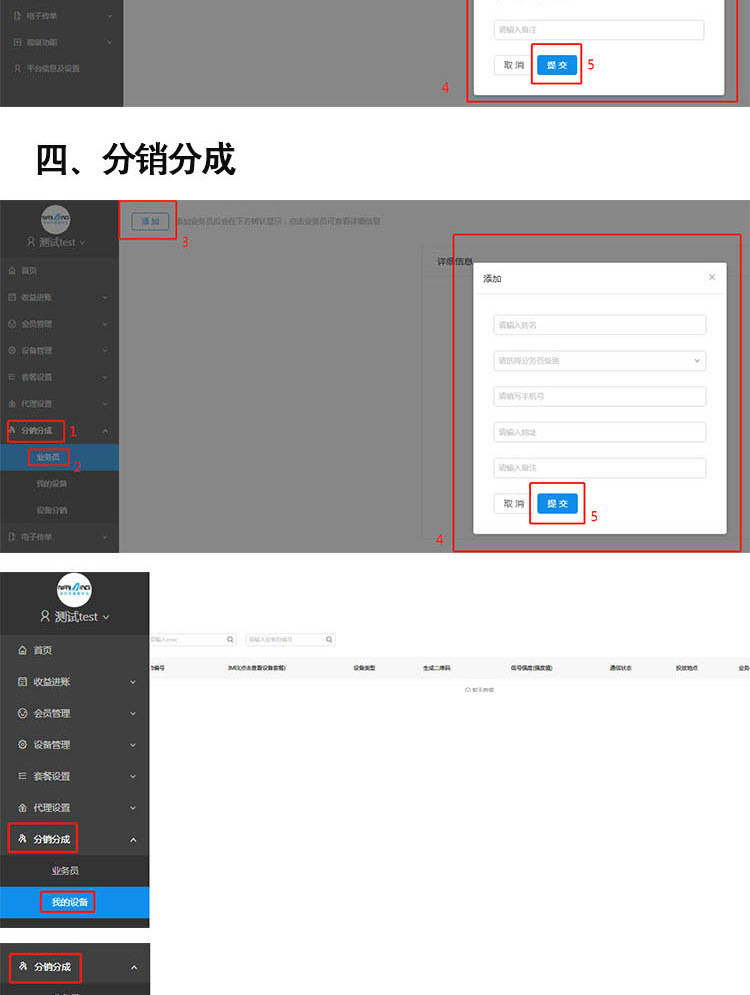
Task: Click logo avatar in dimmed middle sidebar
Action: pyautogui.click(x=56, y=220)
